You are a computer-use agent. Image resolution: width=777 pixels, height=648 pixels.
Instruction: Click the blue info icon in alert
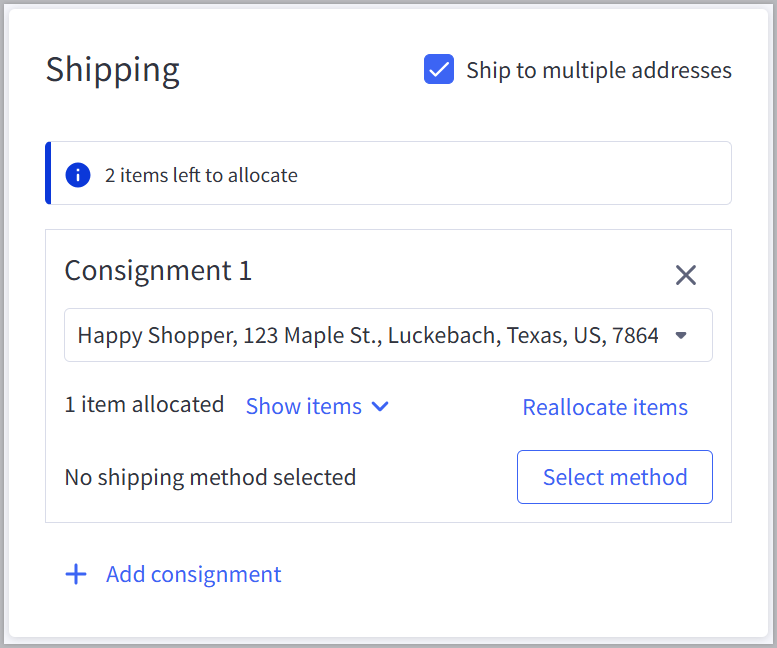coord(77,175)
